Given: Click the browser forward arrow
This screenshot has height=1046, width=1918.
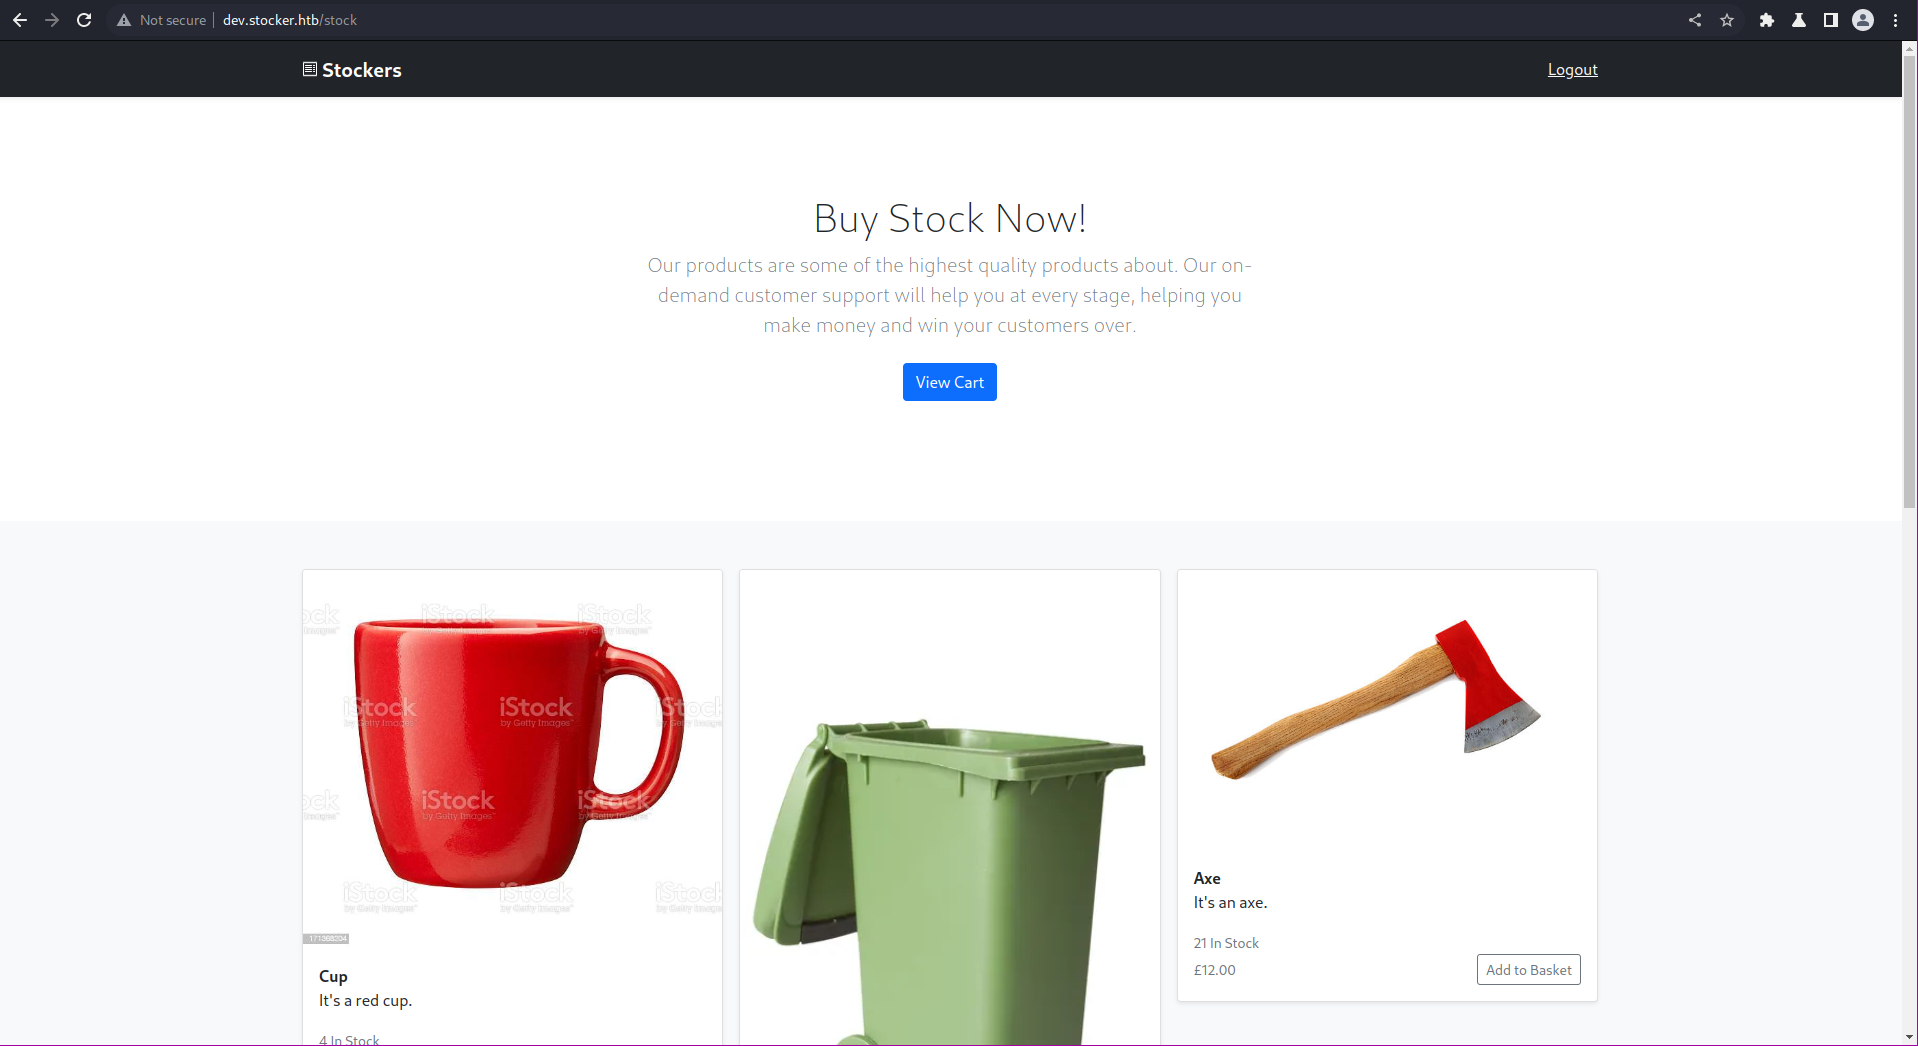Looking at the screenshot, I should coord(52,20).
